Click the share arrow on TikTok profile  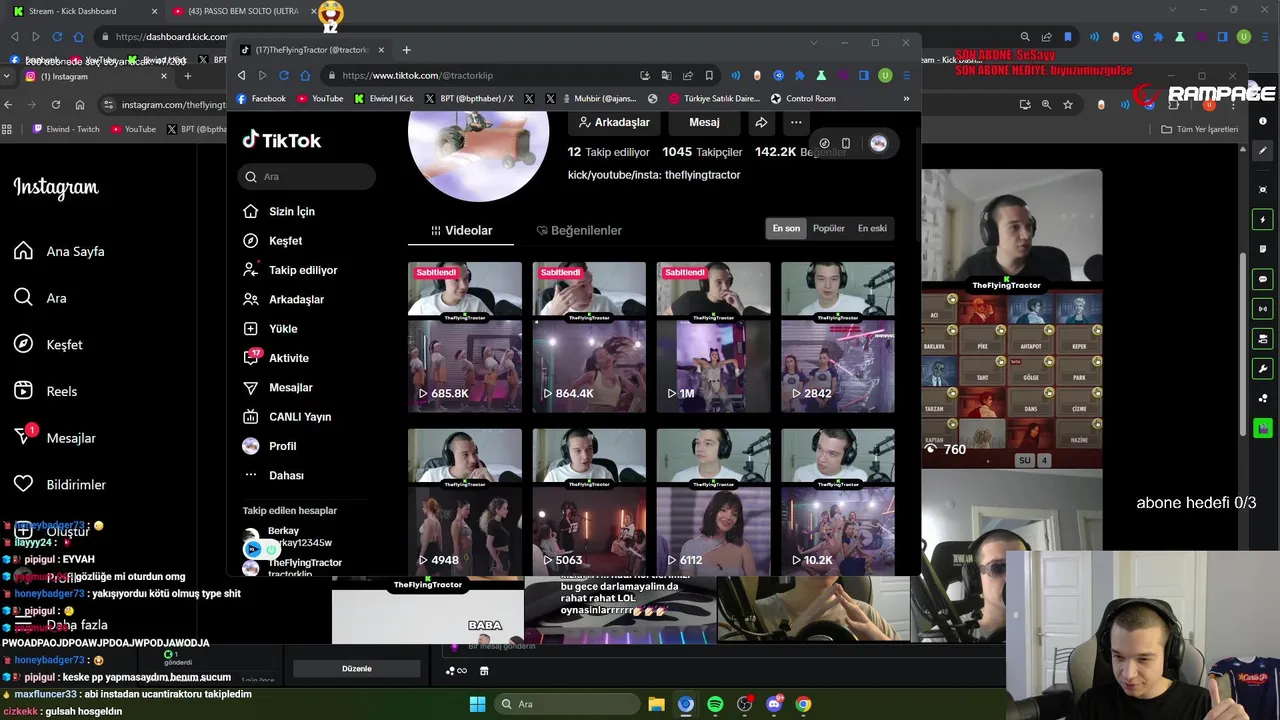[761, 122]
